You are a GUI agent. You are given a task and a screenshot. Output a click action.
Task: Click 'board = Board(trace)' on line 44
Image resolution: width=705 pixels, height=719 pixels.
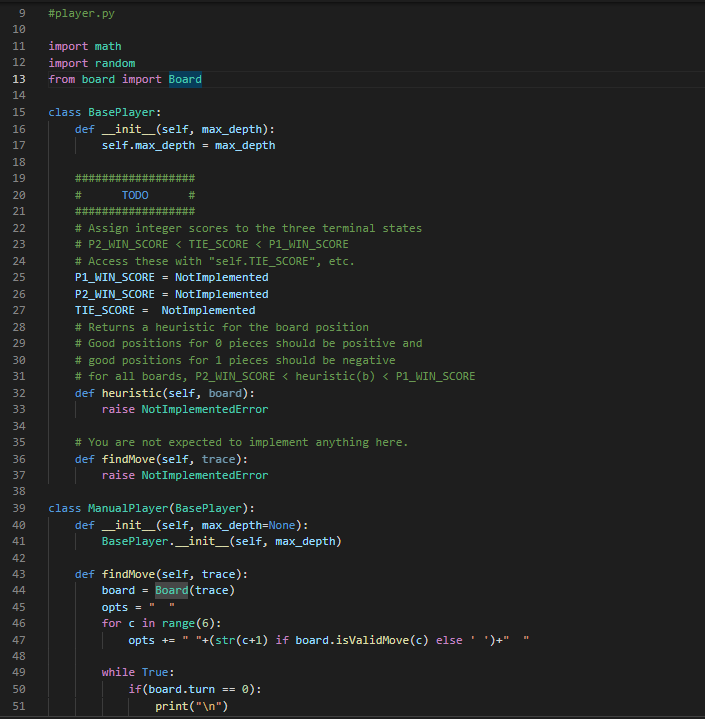pos(168,591)
